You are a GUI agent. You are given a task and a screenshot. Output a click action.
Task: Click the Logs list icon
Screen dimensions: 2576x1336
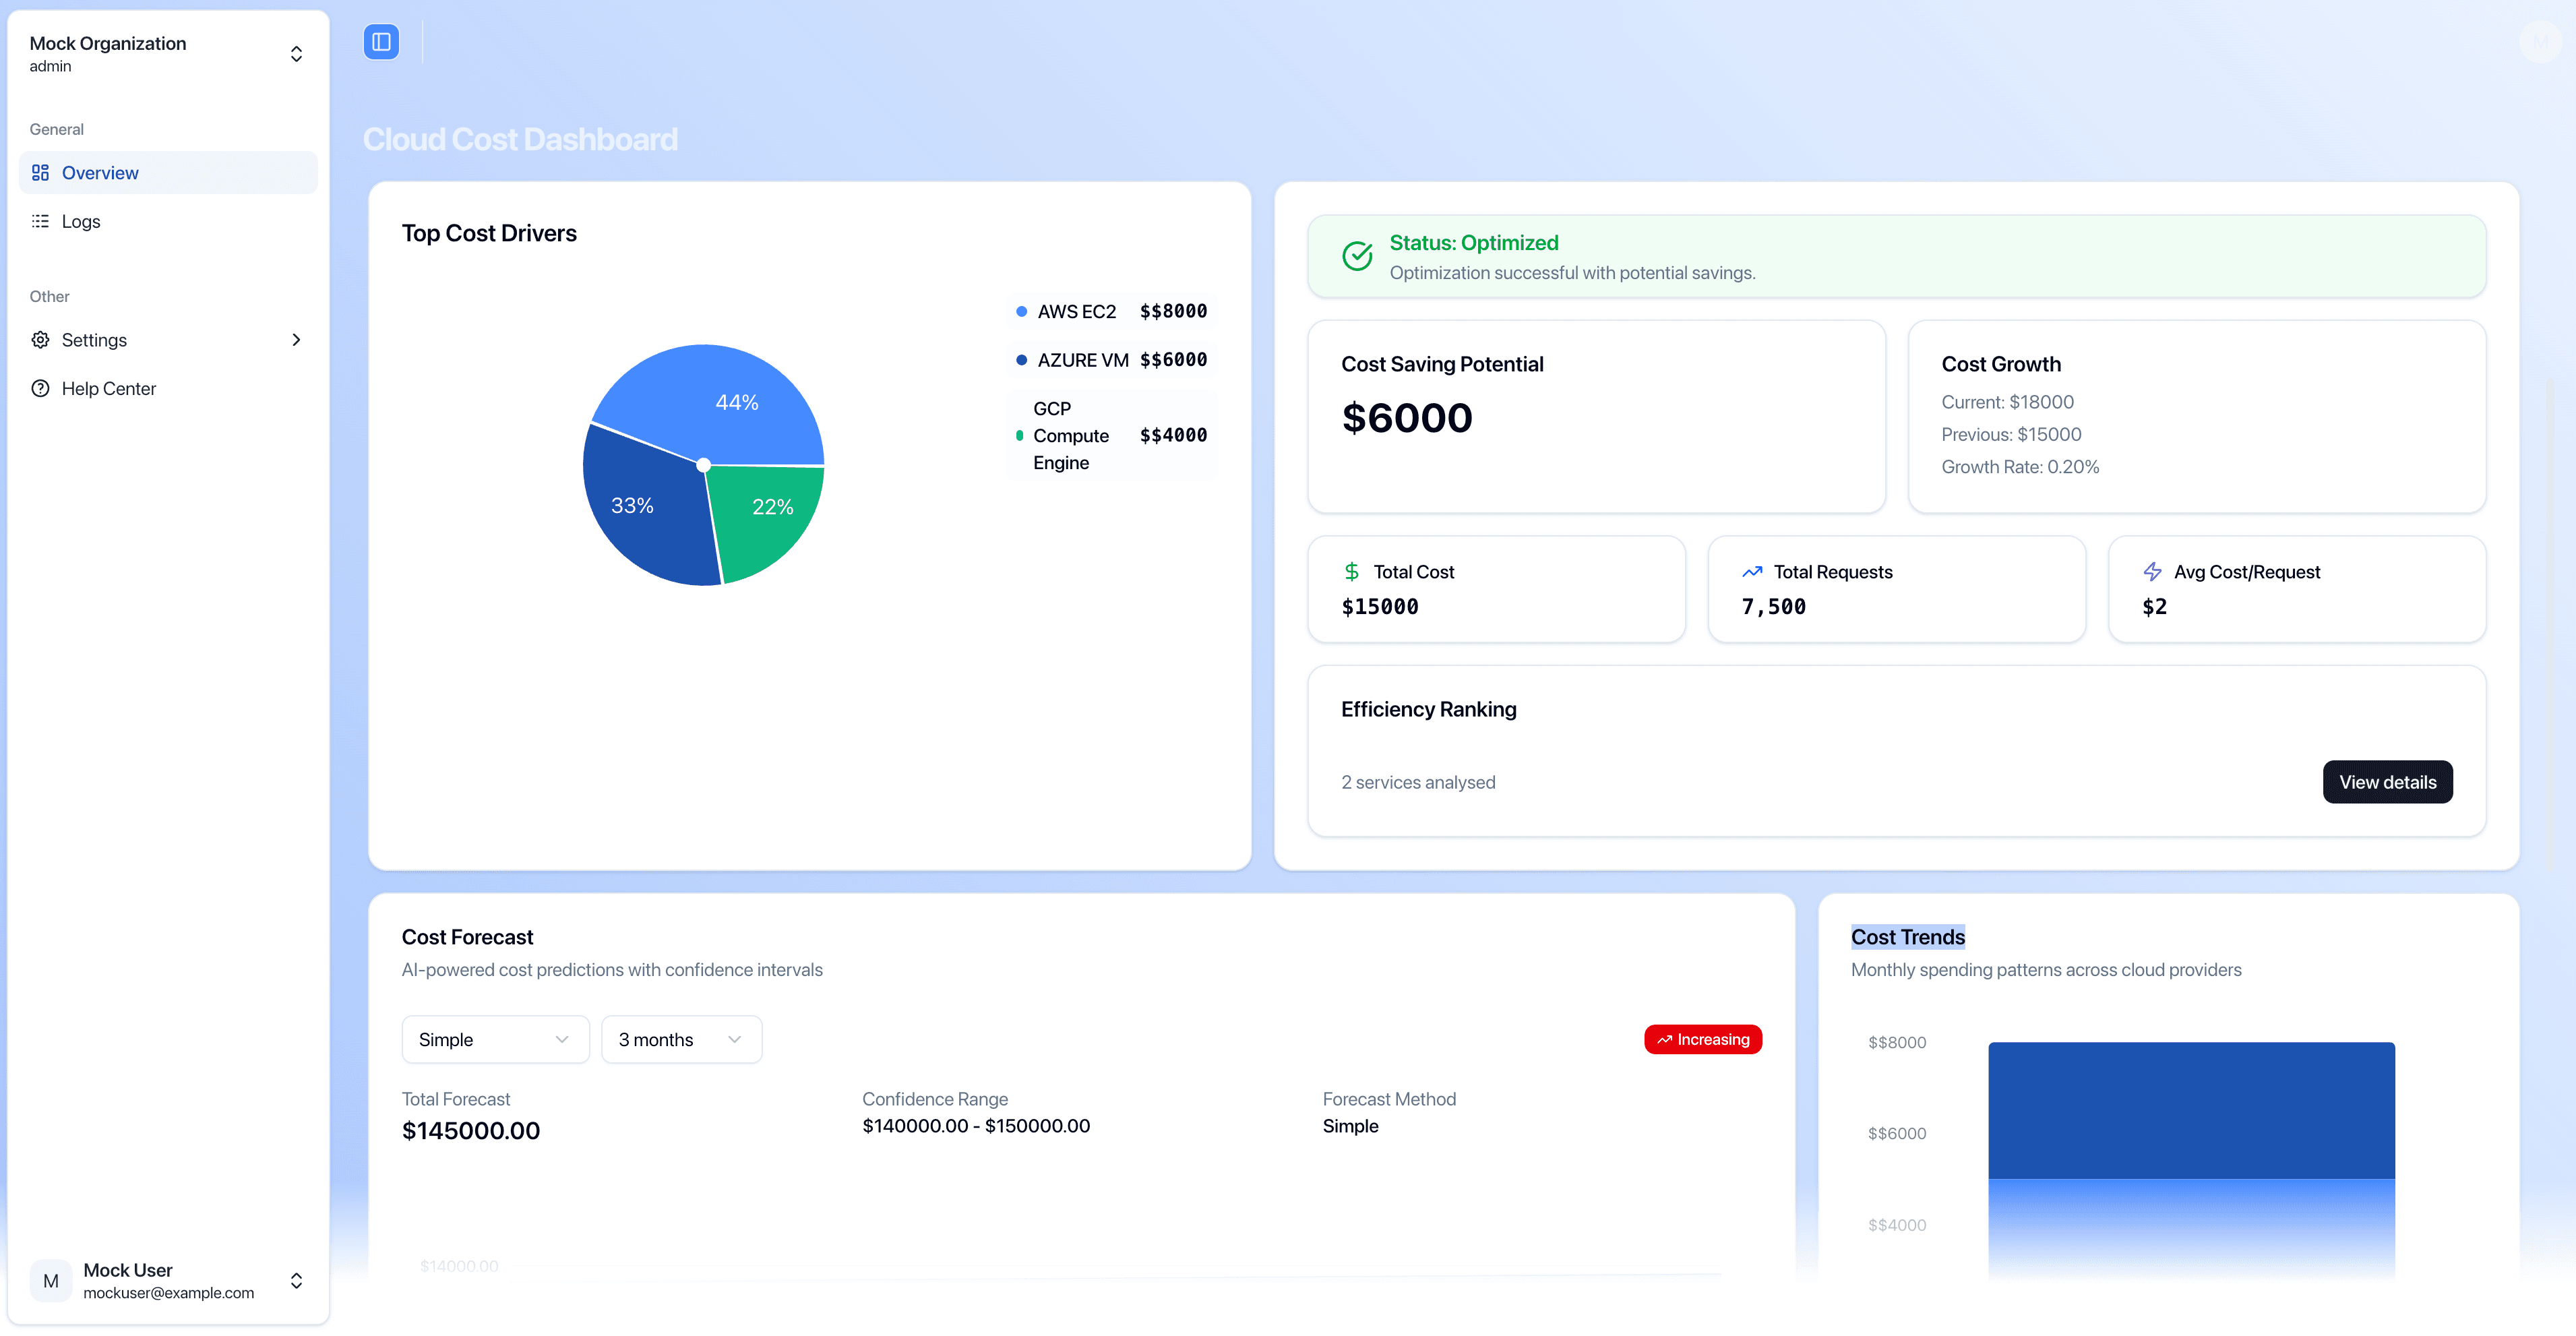click(40, 221)
